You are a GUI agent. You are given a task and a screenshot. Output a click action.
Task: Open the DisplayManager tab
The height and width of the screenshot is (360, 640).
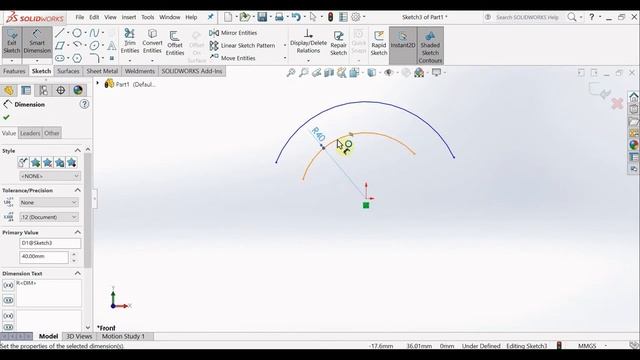pos(78,90)
